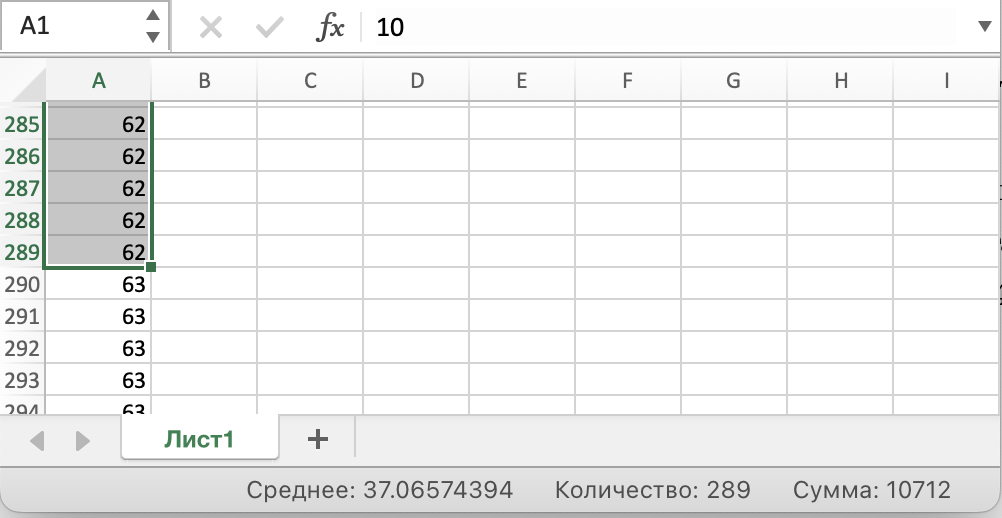Open the Name Box dropdown arrows
This screenshot has width=1002, height=518.
click(x=152, y=27)
